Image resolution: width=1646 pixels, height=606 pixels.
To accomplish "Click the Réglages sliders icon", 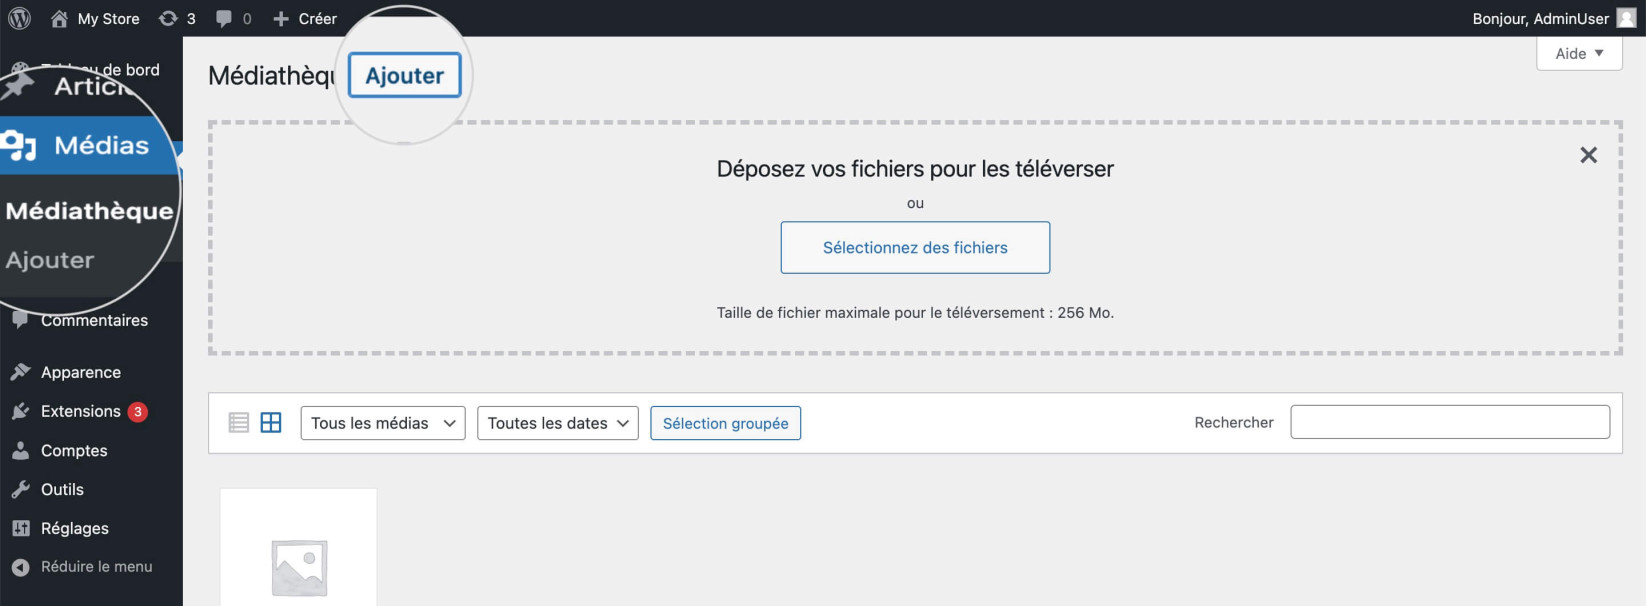I will coord(20,528).
